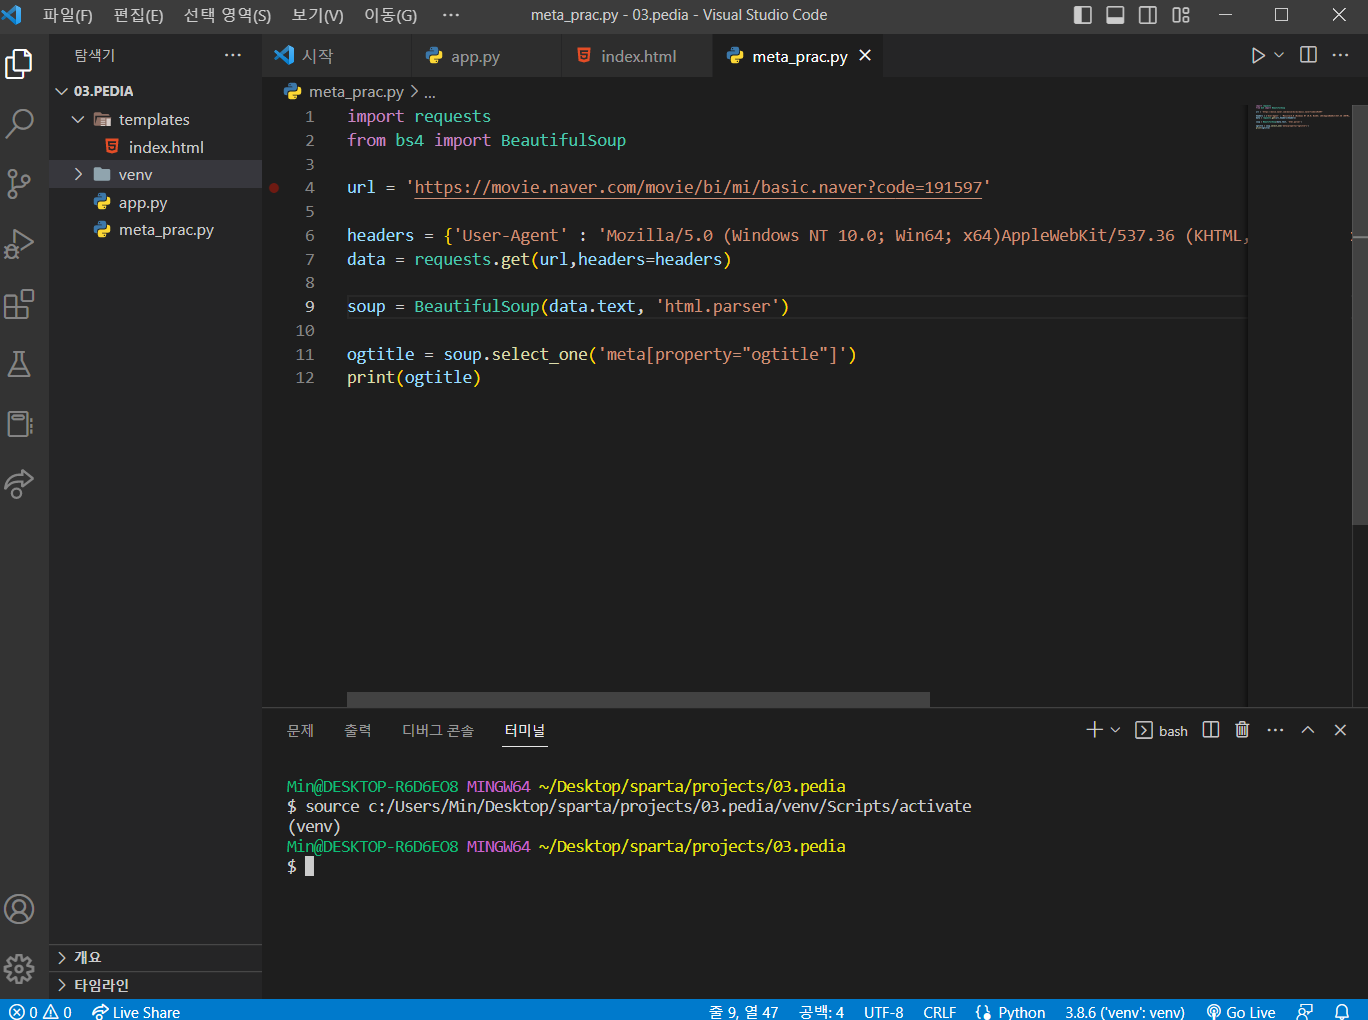Open the Manage gear settings
This screenshot has height=1020, width=1368.
click(20, 968)
